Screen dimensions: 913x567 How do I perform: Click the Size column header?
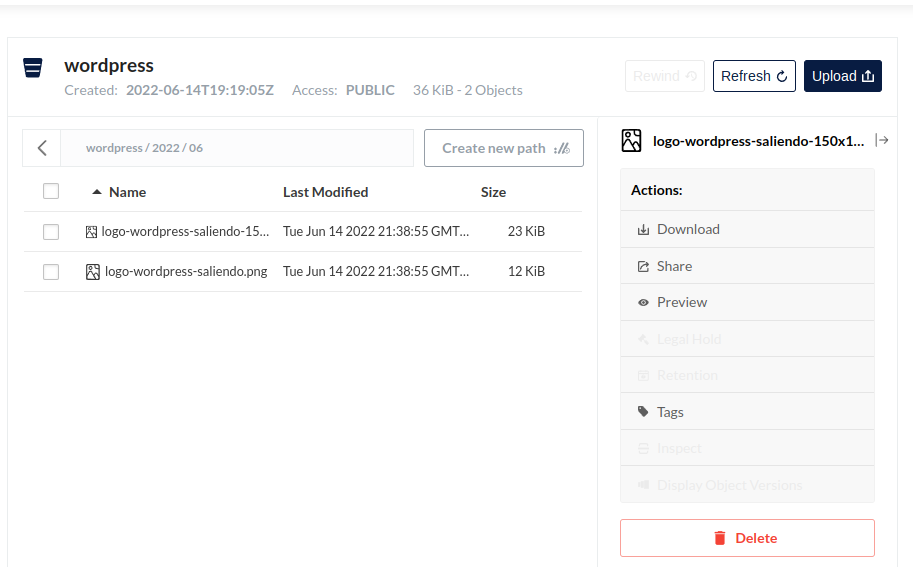(x=493, y=192)
